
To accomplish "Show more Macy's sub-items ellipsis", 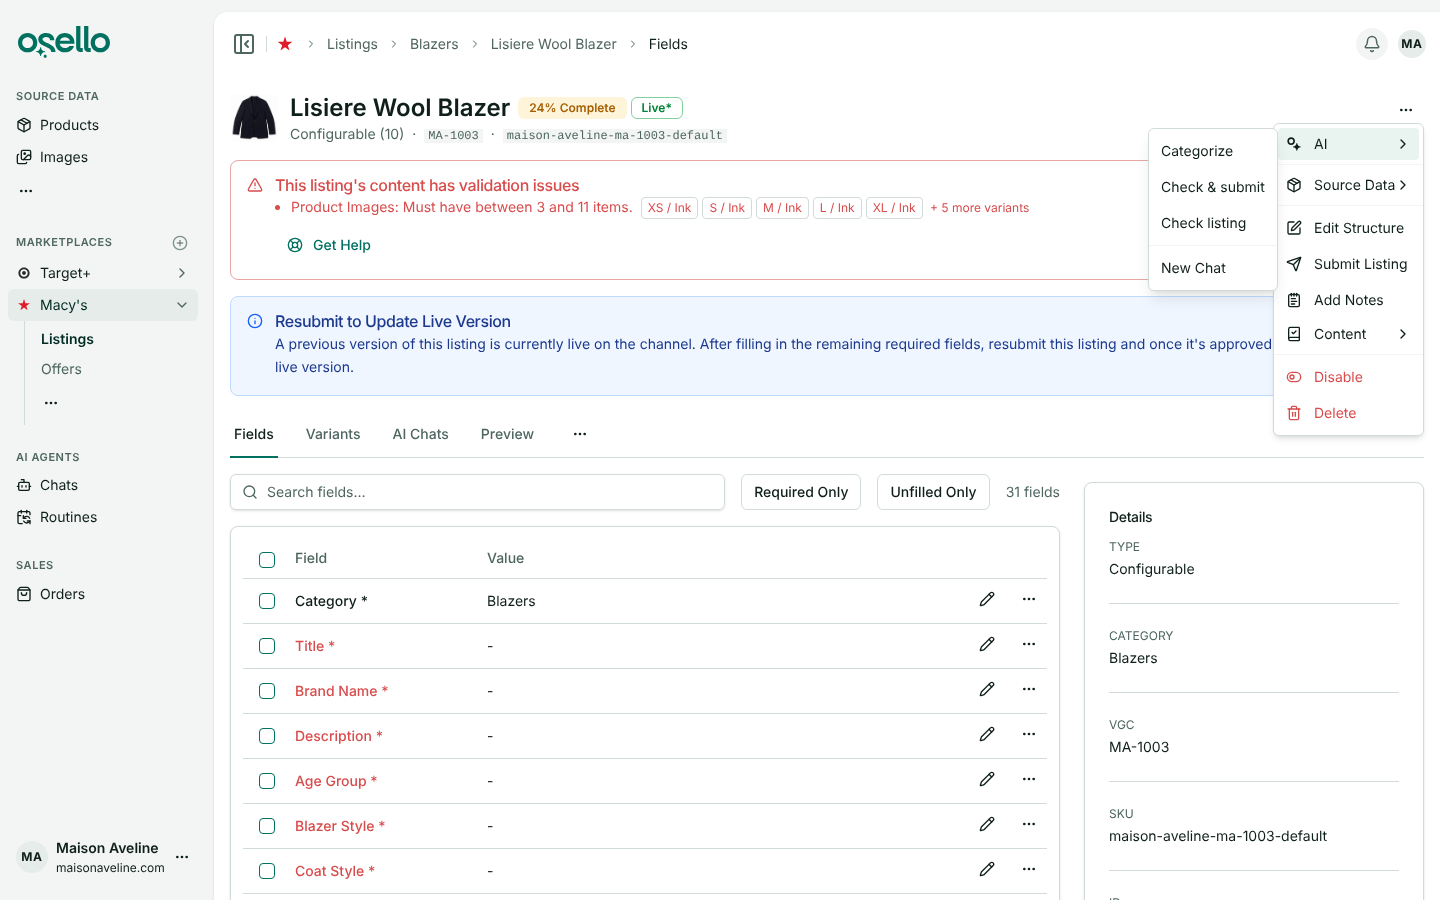I will click(51, 402).
